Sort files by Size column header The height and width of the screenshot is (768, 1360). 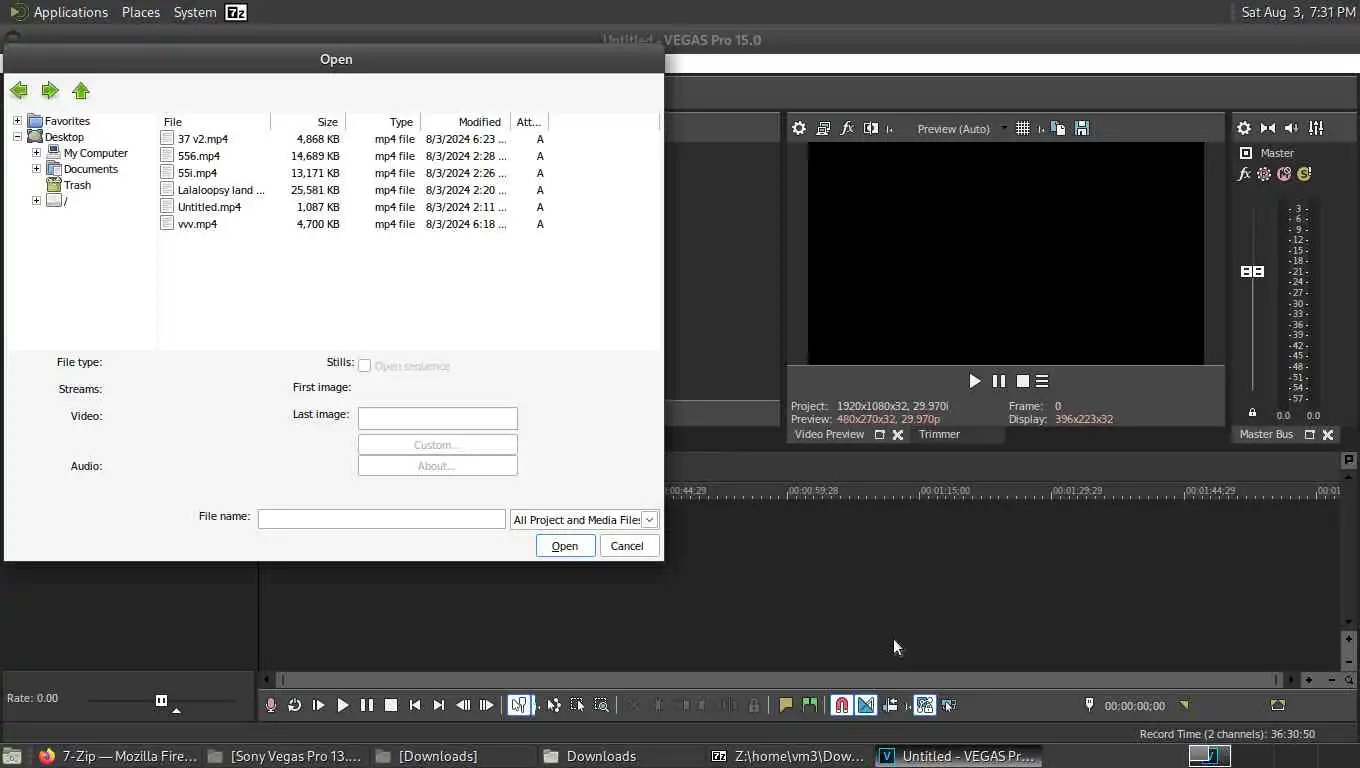308,122
